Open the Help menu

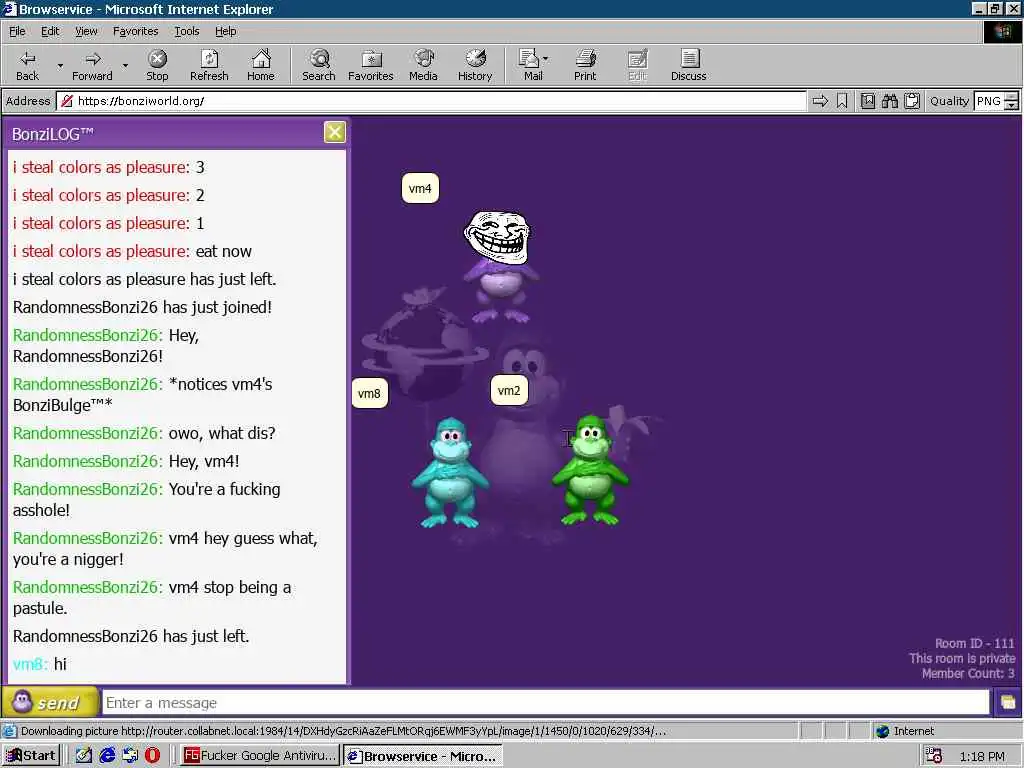225,31
